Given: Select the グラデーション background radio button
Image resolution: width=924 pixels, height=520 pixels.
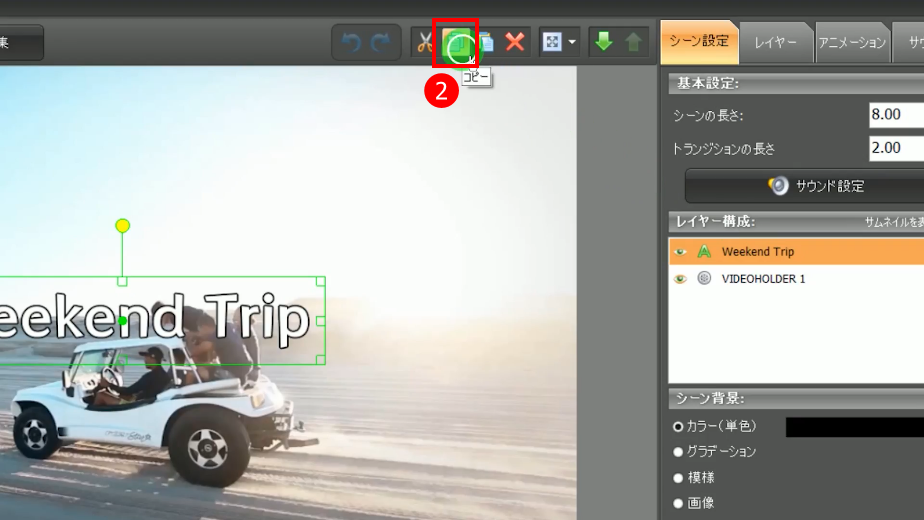Looking at the screenshot, I should [x=679, y=452].
